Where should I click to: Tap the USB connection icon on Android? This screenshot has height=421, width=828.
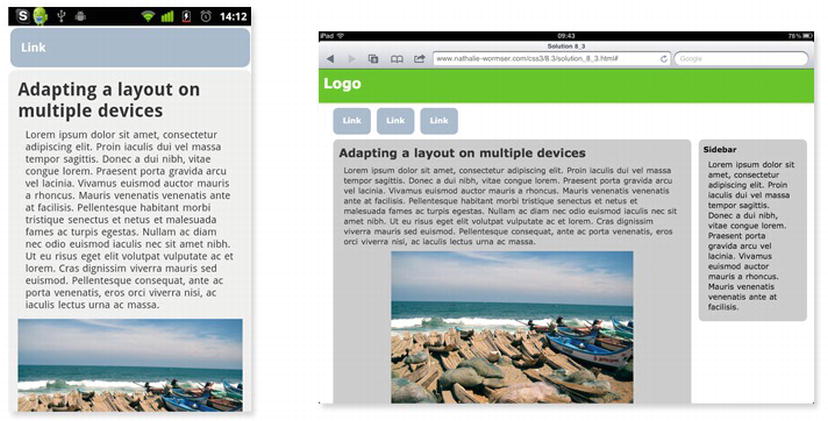coord(61,16)
